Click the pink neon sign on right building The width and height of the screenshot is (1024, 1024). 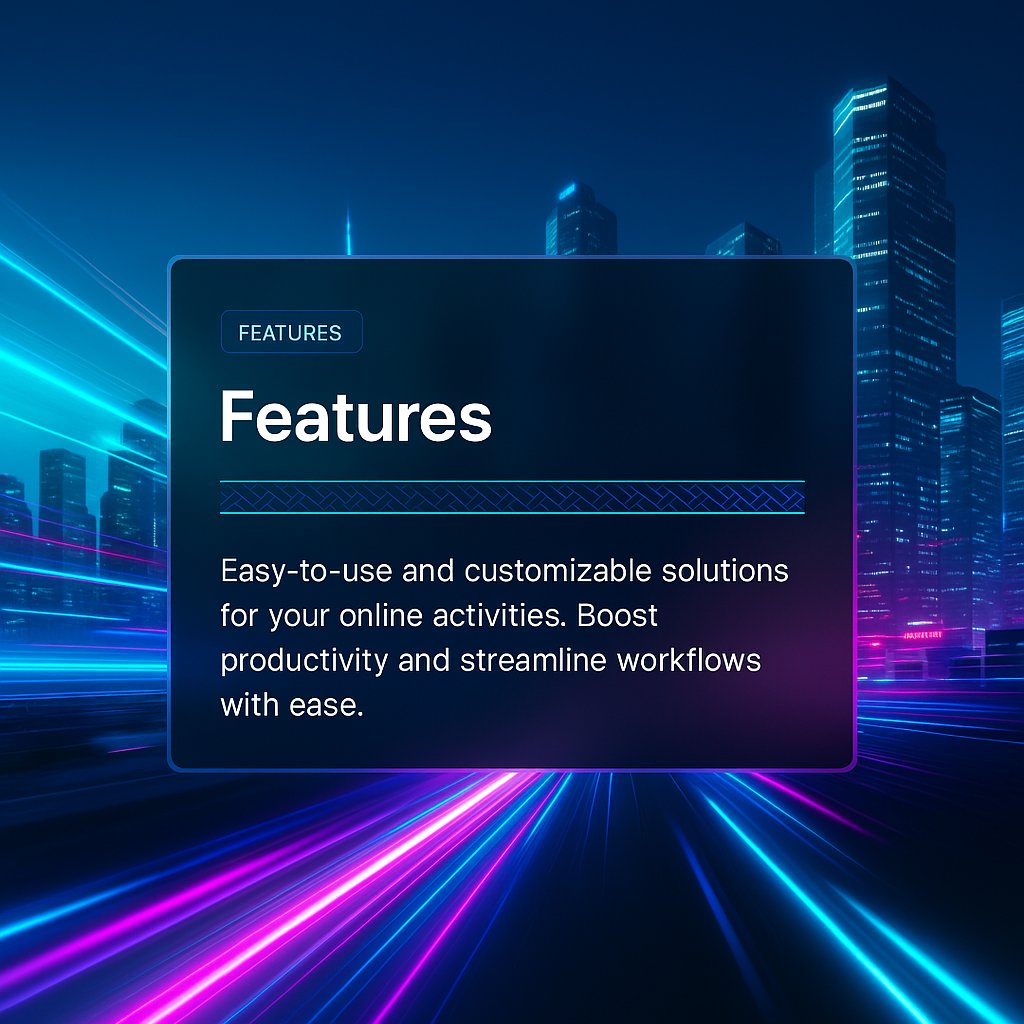click(x=922, y=634)
